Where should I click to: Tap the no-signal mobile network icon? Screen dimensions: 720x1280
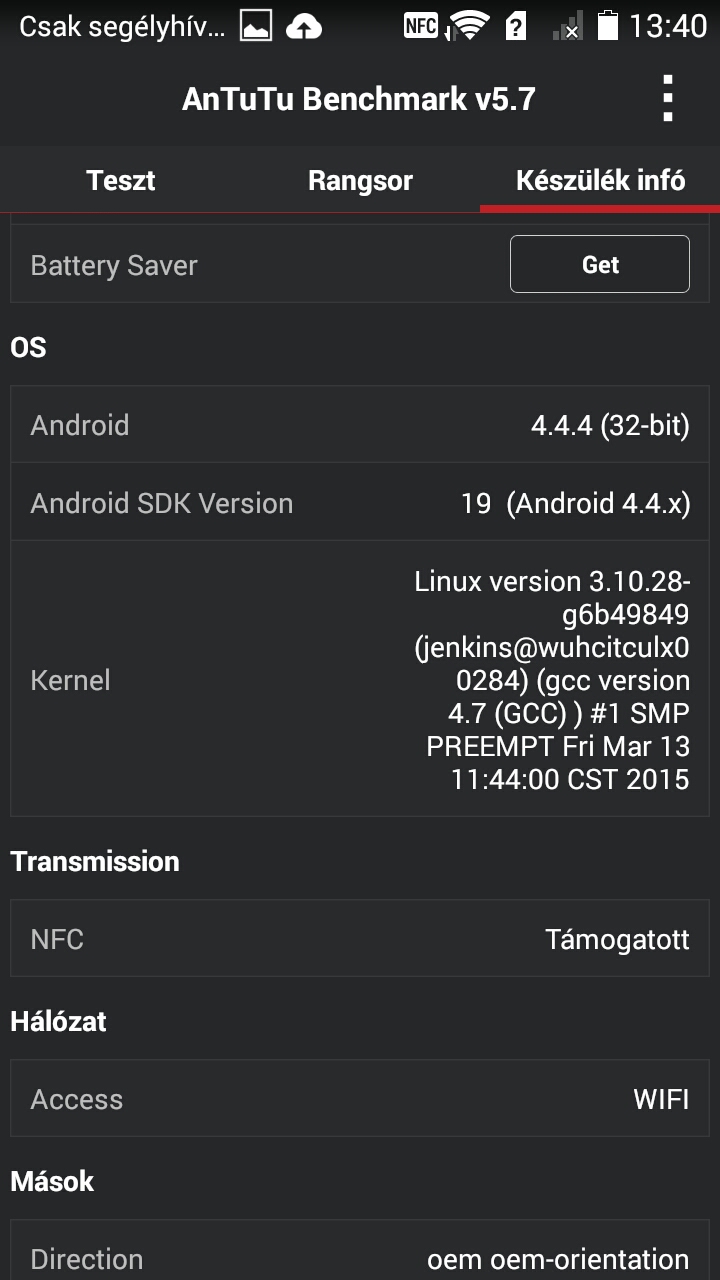point(568,26)
